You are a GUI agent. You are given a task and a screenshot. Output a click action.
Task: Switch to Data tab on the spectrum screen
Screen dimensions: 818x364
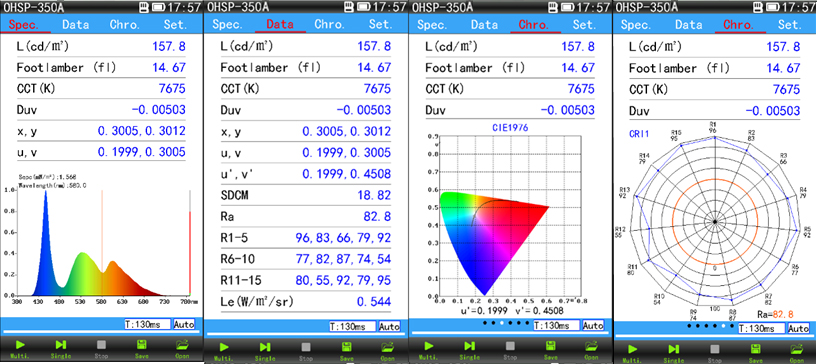coord(75,25)
